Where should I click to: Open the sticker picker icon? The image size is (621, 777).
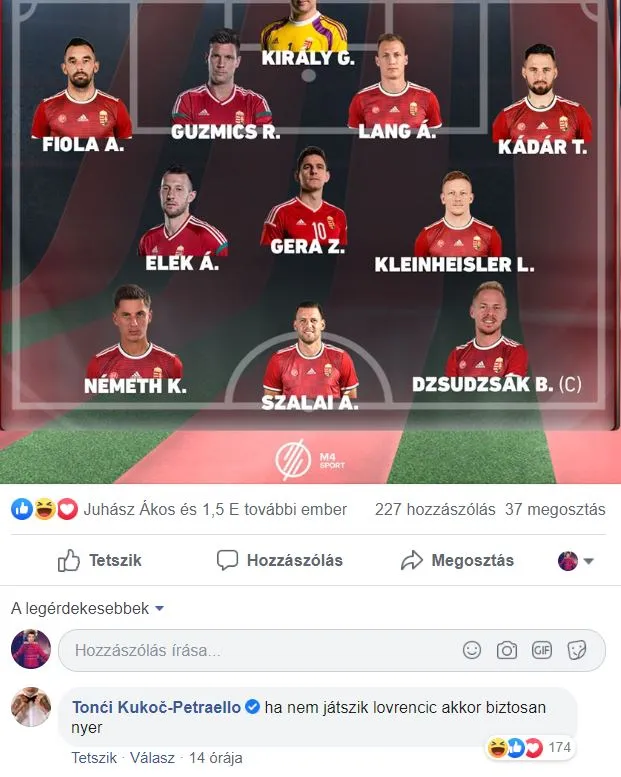(x=576, y=650)
